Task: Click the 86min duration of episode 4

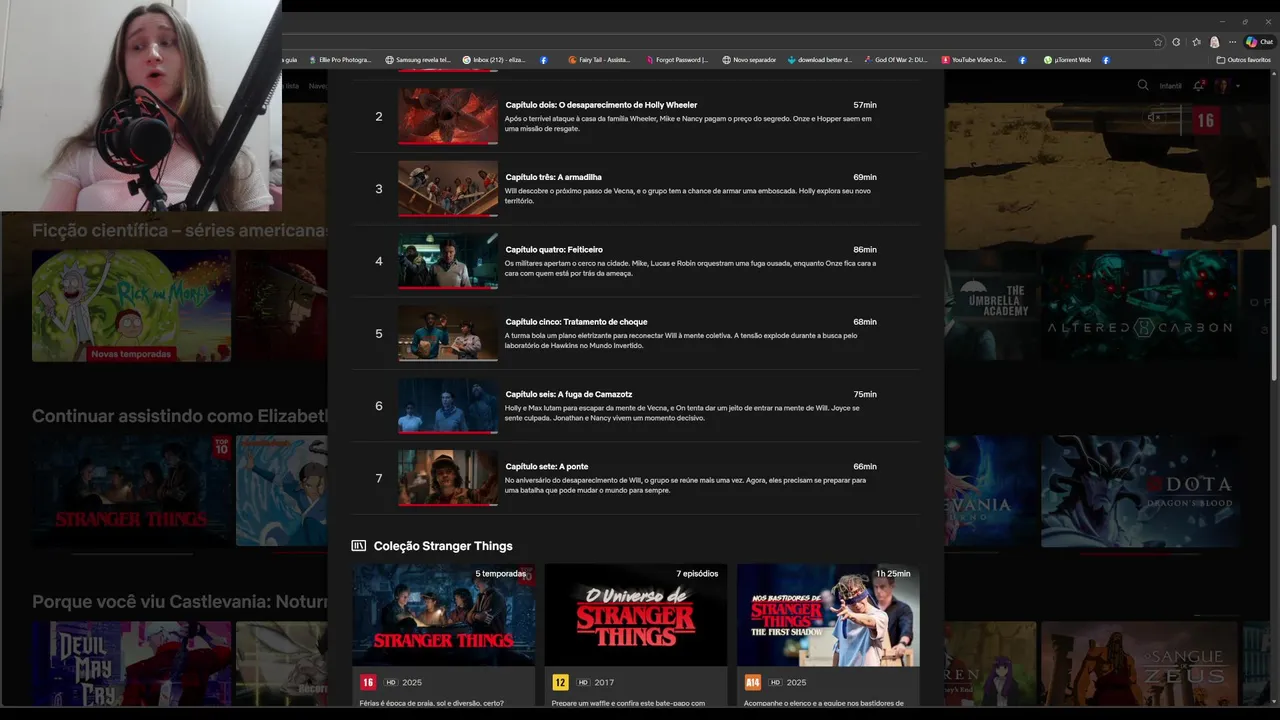Action: (x=865, y=249)
